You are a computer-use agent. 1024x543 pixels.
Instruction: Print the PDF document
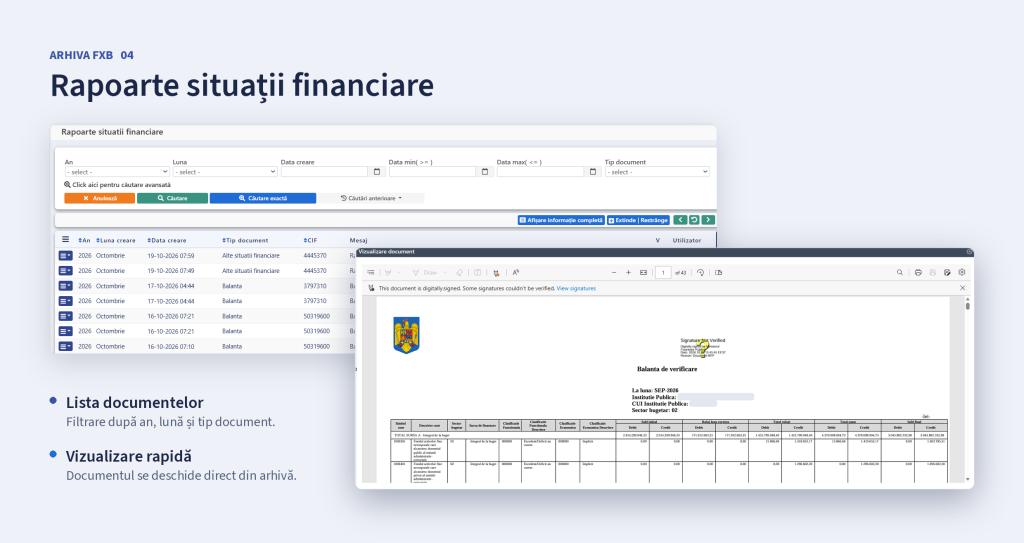tap(918, 272)
